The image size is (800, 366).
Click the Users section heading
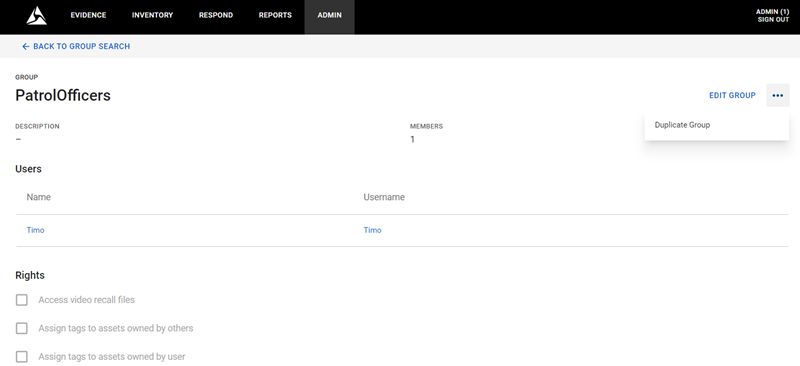point(29,169)
